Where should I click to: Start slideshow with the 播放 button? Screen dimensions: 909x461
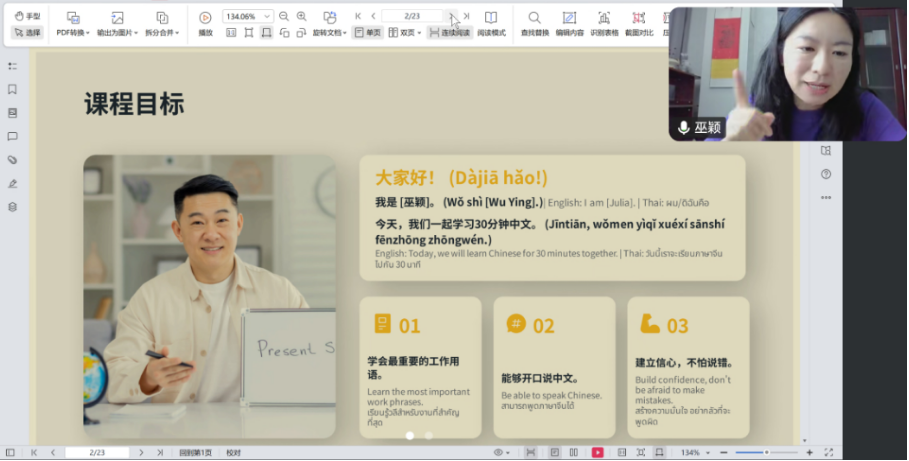(x=205, y=24)
